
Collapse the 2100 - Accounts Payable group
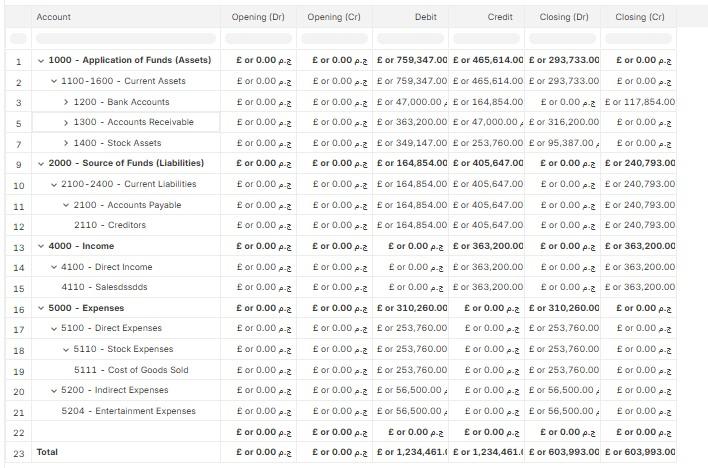[66, 205]
